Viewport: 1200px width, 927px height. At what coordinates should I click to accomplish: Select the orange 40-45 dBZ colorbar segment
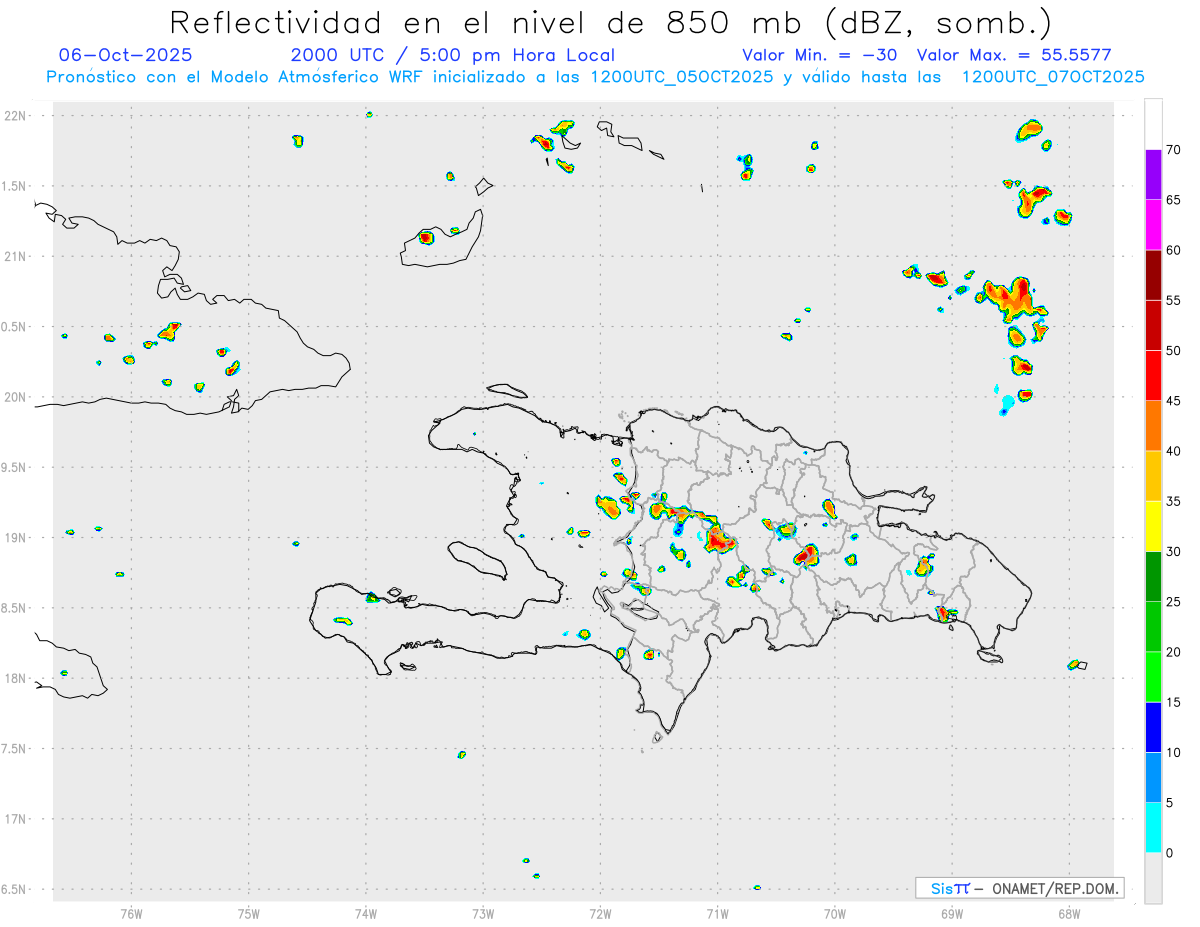pos(1153,426)
